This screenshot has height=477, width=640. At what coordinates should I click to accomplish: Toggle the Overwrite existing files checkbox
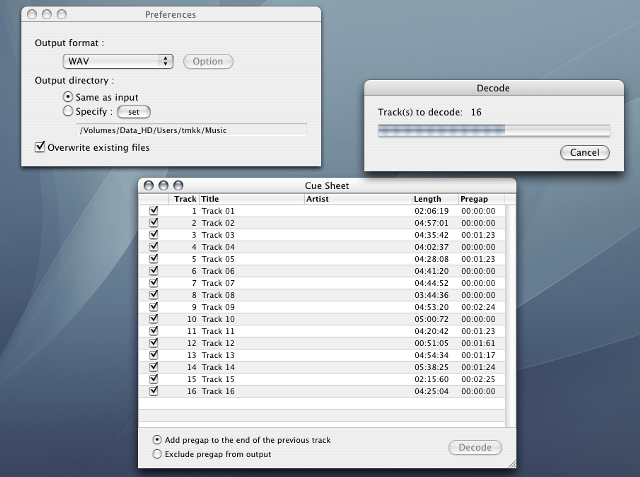pos(40,146)
